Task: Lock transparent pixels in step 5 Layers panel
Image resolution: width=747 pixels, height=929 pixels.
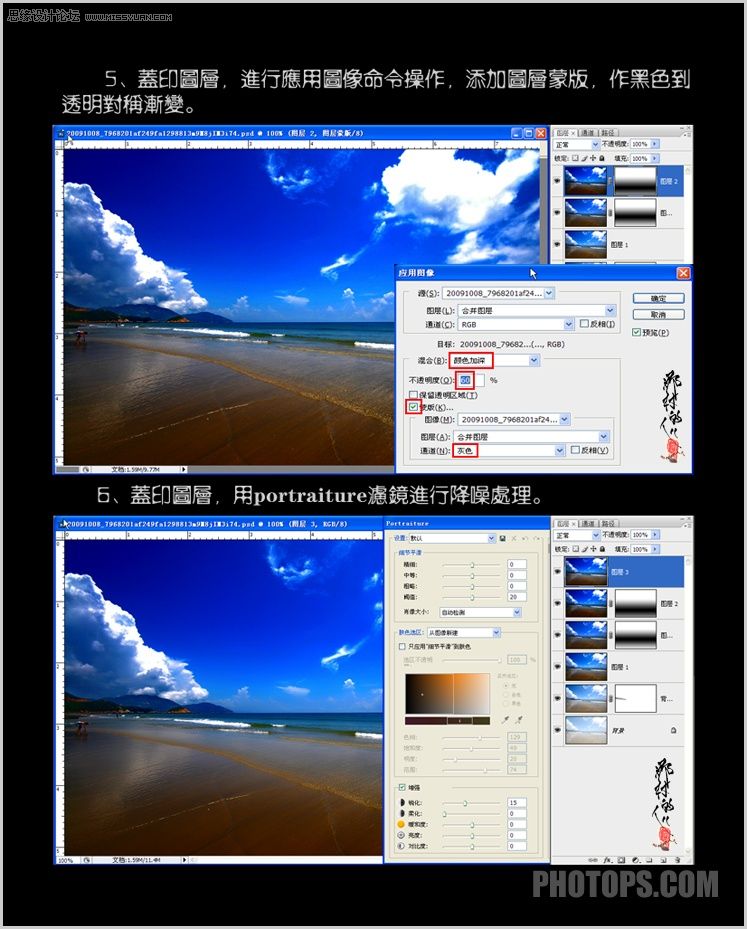Action: click(x=575, y=158)
